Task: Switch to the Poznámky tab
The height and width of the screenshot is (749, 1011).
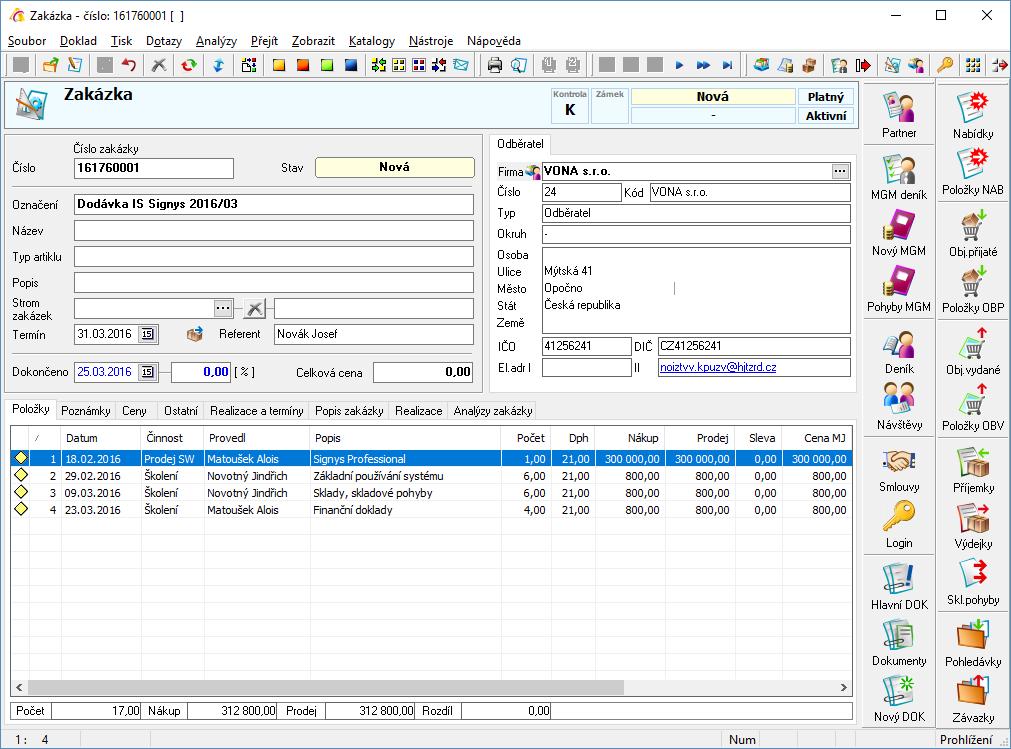Action: tap(86, 411)
